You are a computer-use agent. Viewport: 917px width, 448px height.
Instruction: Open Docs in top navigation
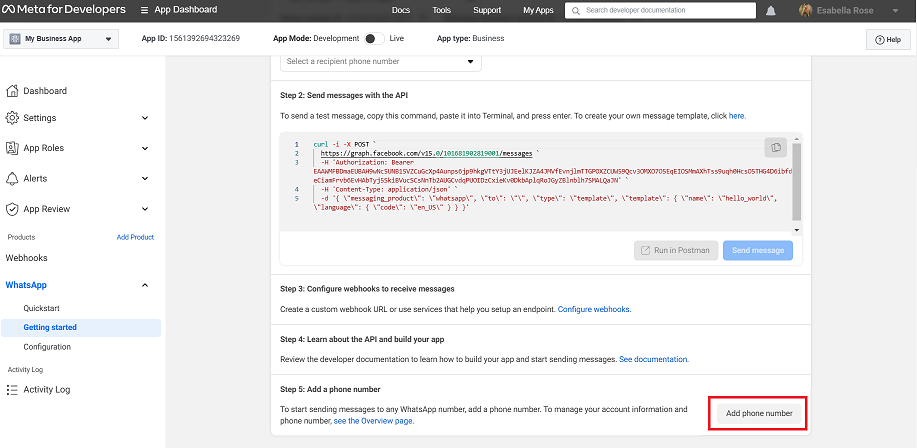tap(401, 10)
